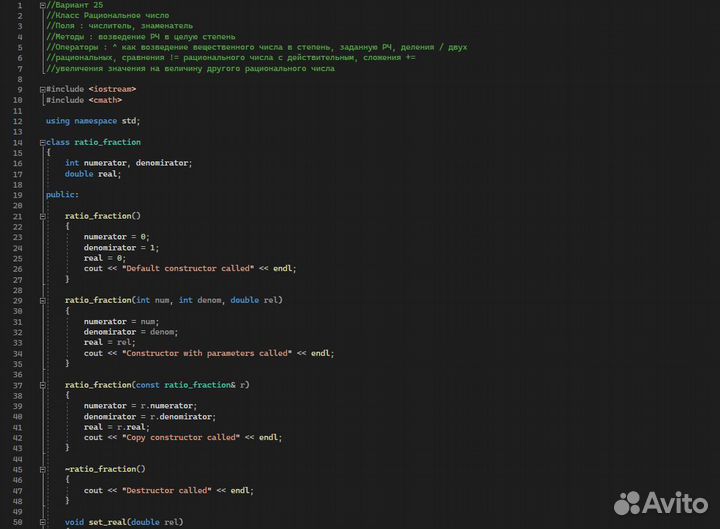Click the 'using namespace std;' line
The image size is (720, 529).
[x=100, y=121]
